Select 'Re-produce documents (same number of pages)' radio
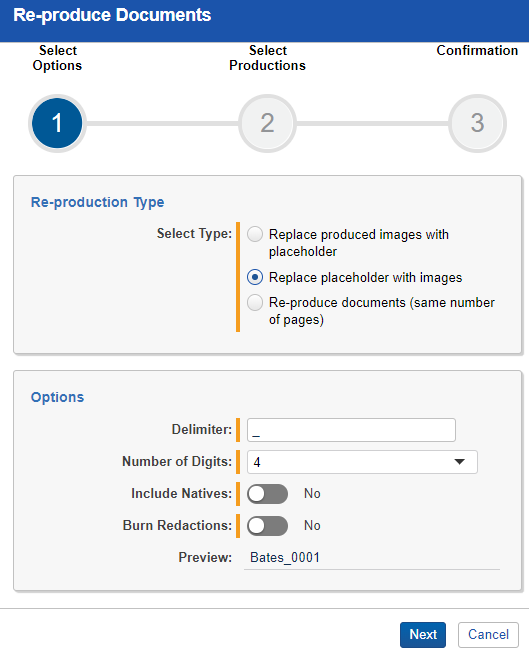The width and height of the screenshot is (529, 649). pos(255,303)
